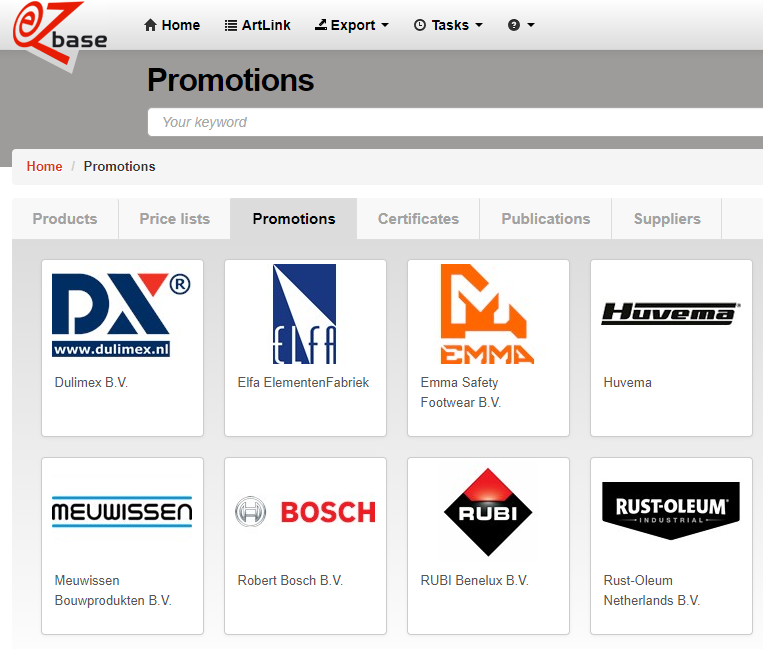The height and width of the screenshot is (649, 763).
Task: Open Elfa ElementenFabriek supplier name
Action: [x=303, y=382]
